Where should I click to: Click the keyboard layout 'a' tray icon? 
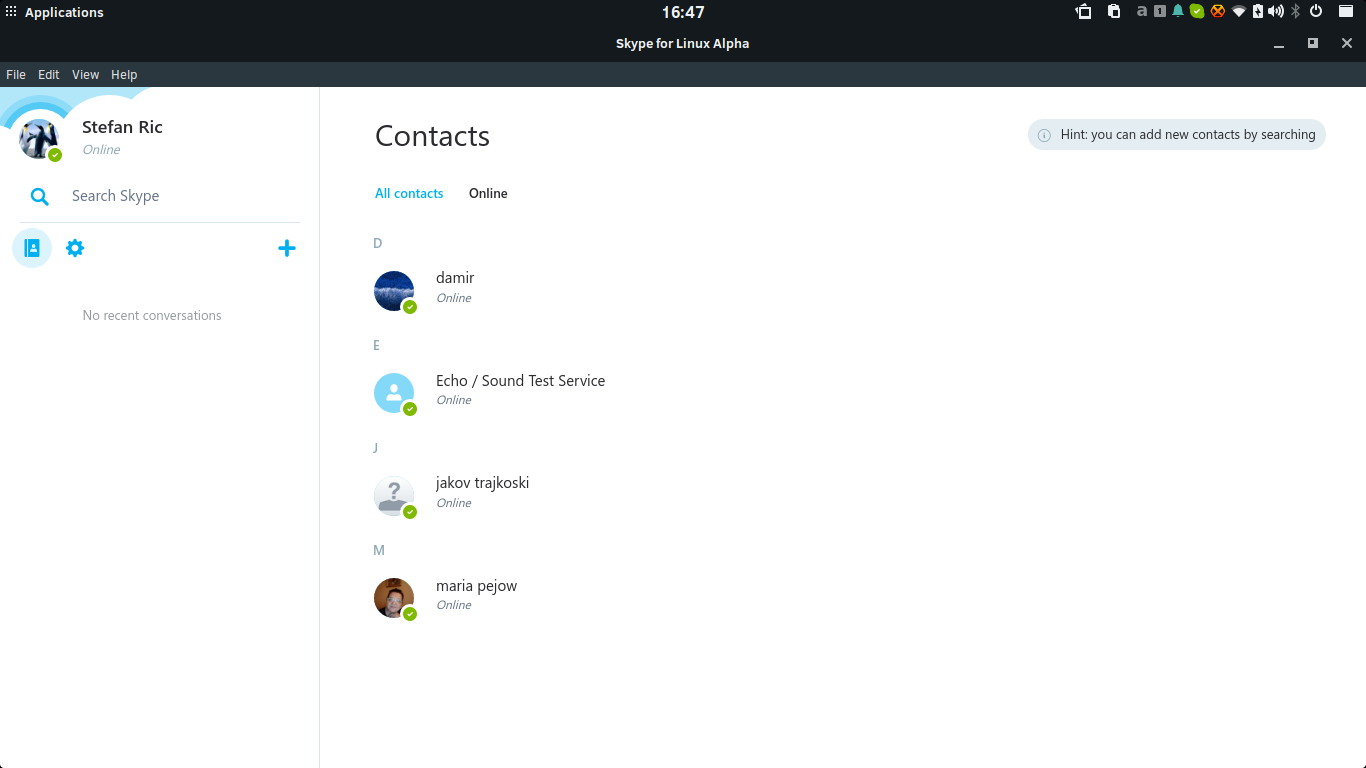click(1142, 11)
